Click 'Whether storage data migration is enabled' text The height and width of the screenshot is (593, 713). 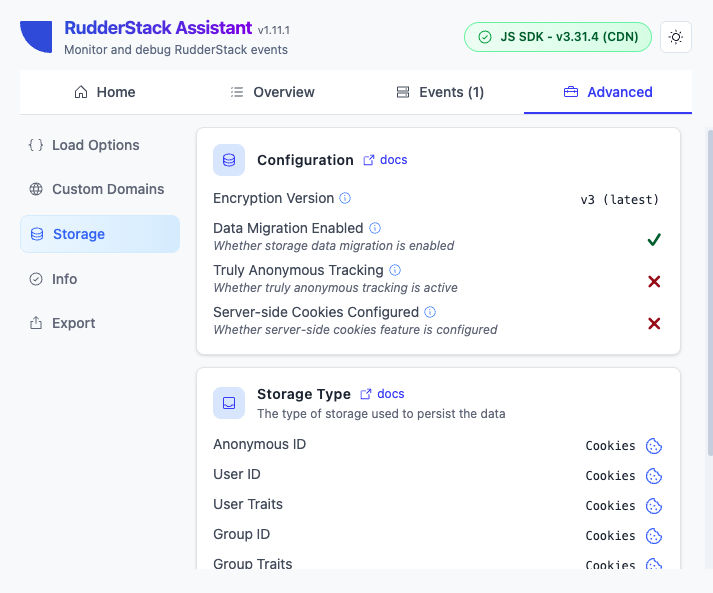(x=333, y=246)
